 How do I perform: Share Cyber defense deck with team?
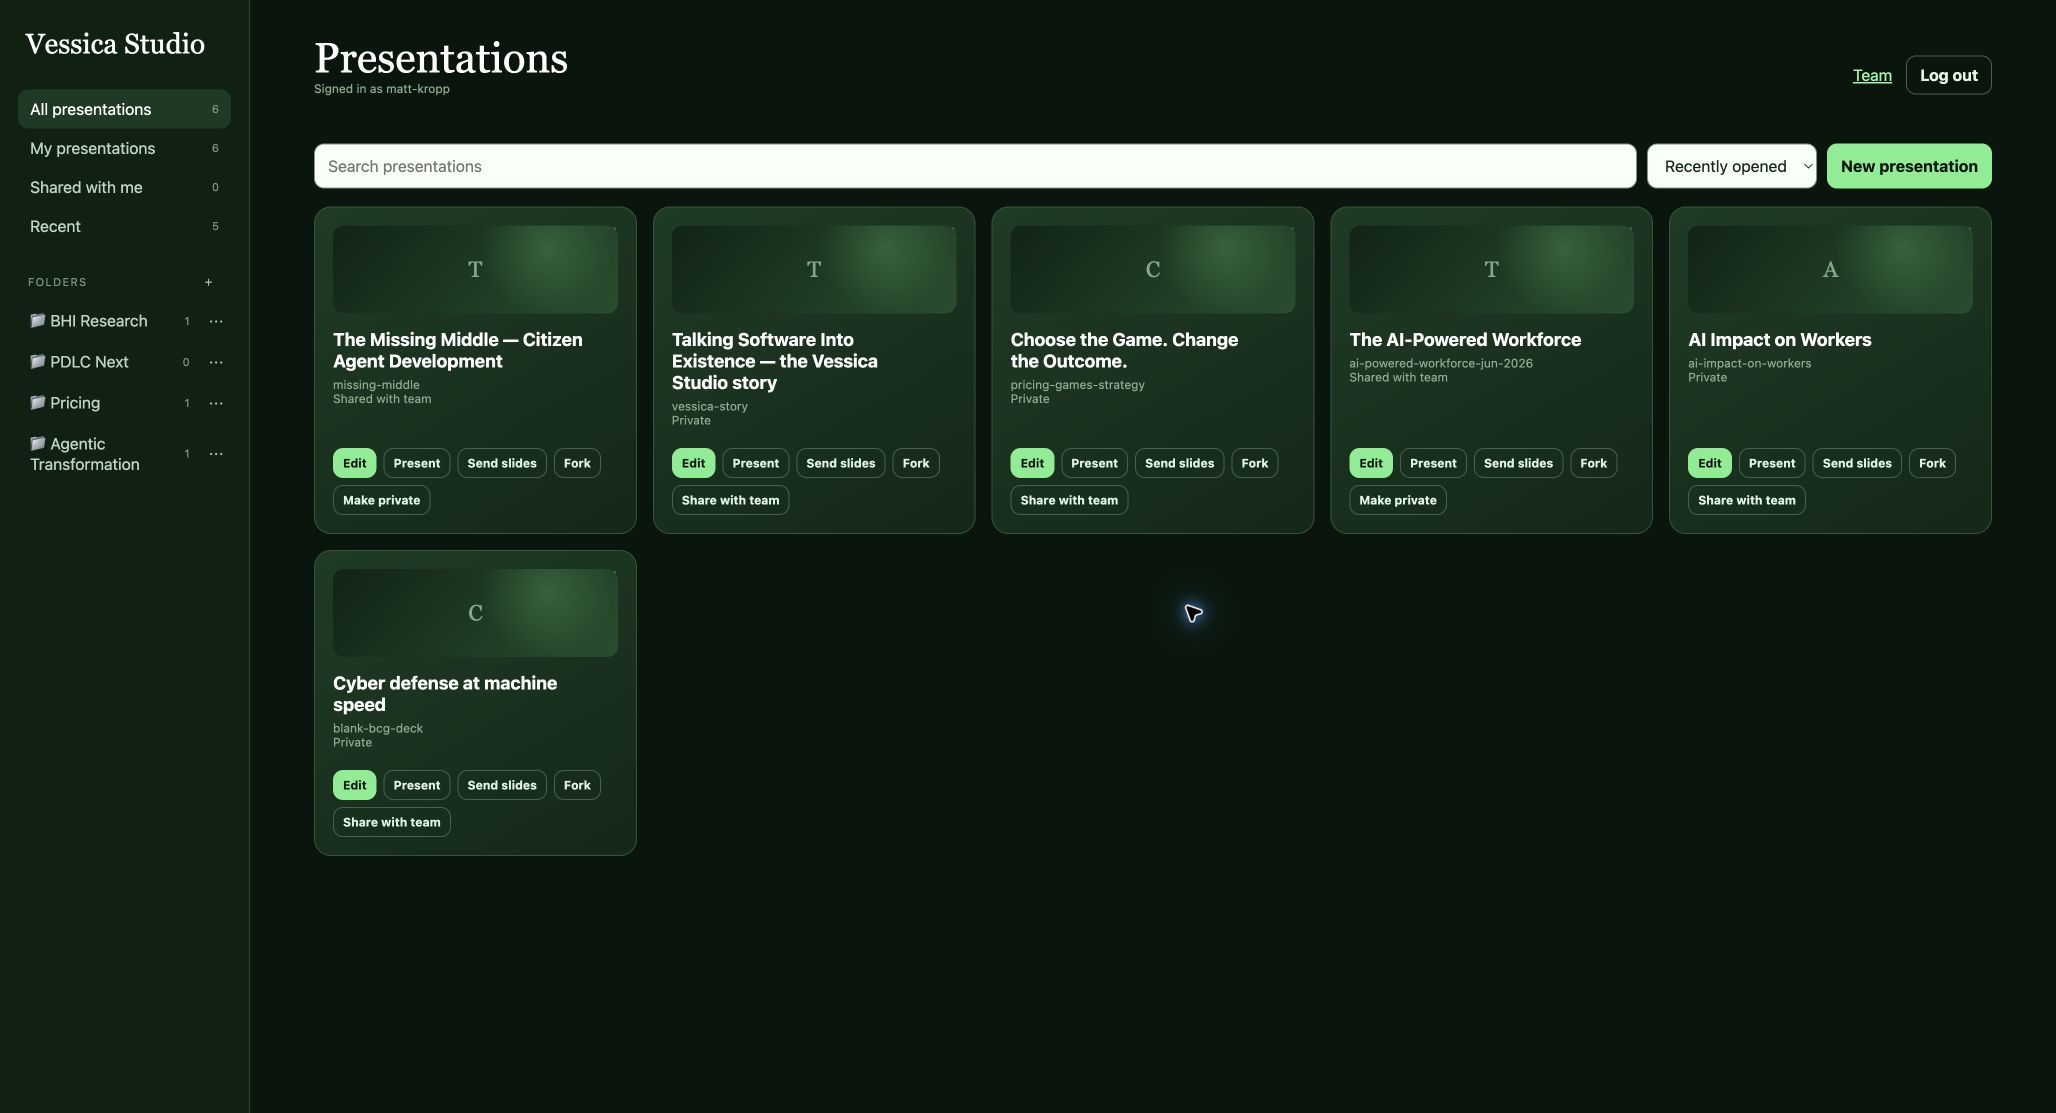(x=392, y=822)
